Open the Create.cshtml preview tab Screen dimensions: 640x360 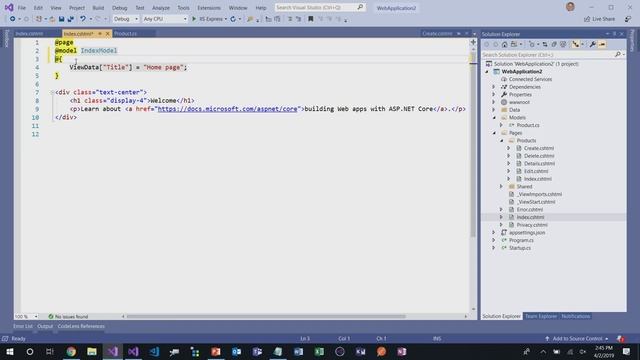pyautogui.click(x=437, y=33)
